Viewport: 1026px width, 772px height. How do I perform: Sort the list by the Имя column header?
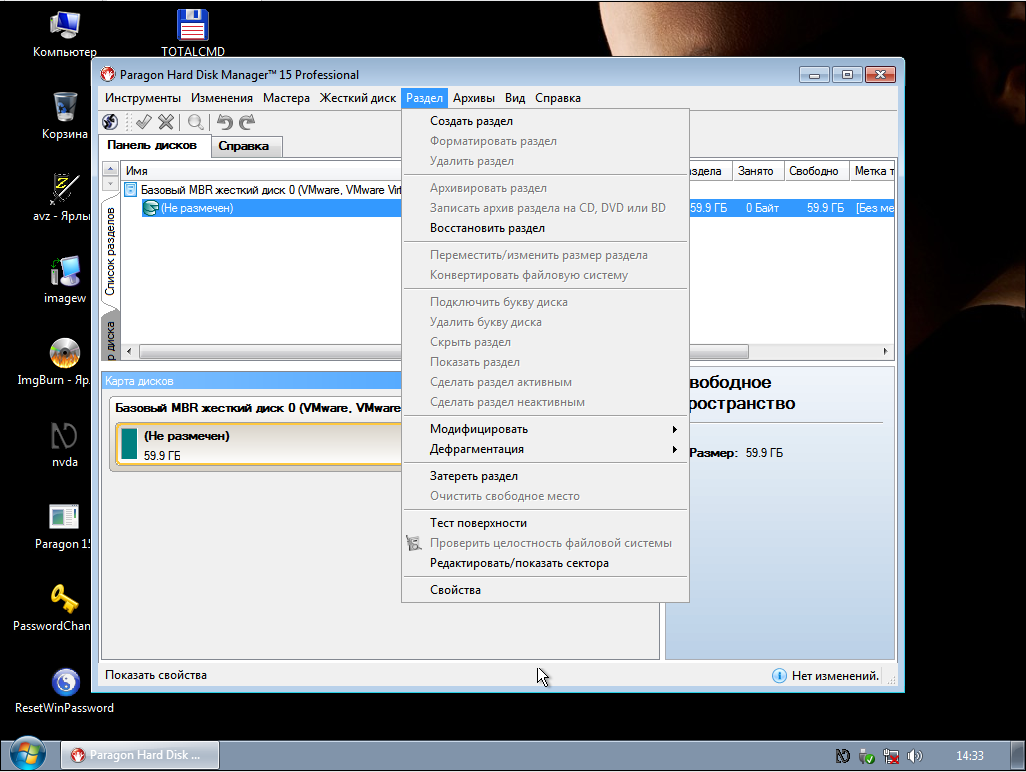coord(260,171)
